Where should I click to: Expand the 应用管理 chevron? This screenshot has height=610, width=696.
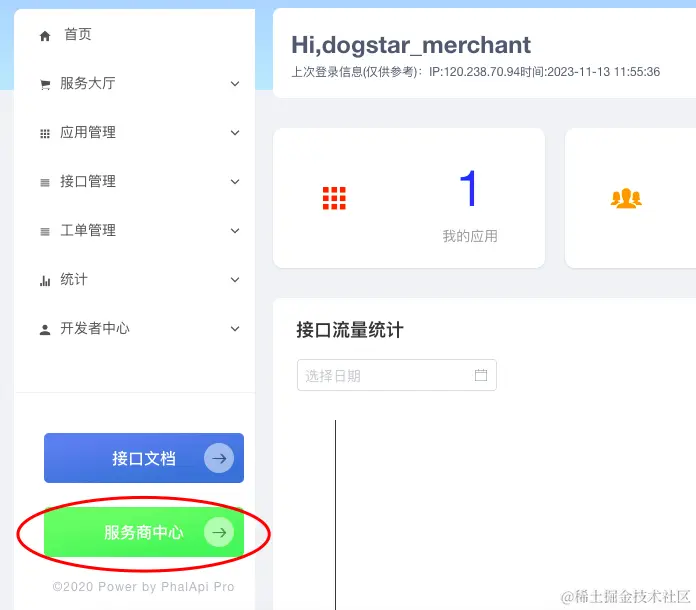pyautogui.click(x=235, y=132)
